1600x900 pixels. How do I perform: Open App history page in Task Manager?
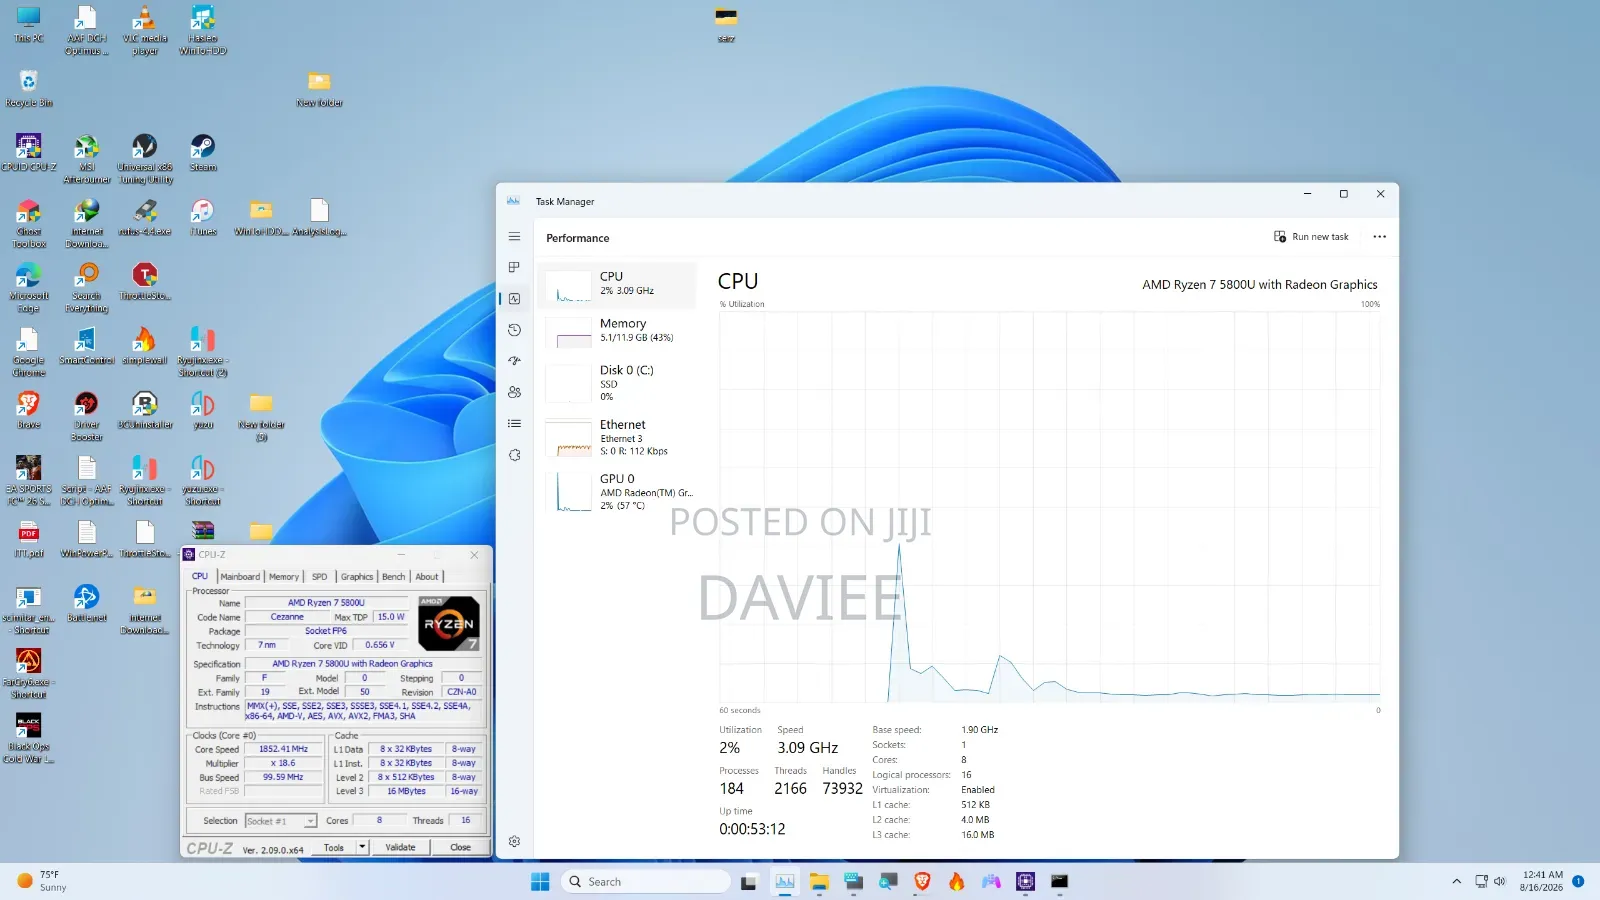pos(514,330)
